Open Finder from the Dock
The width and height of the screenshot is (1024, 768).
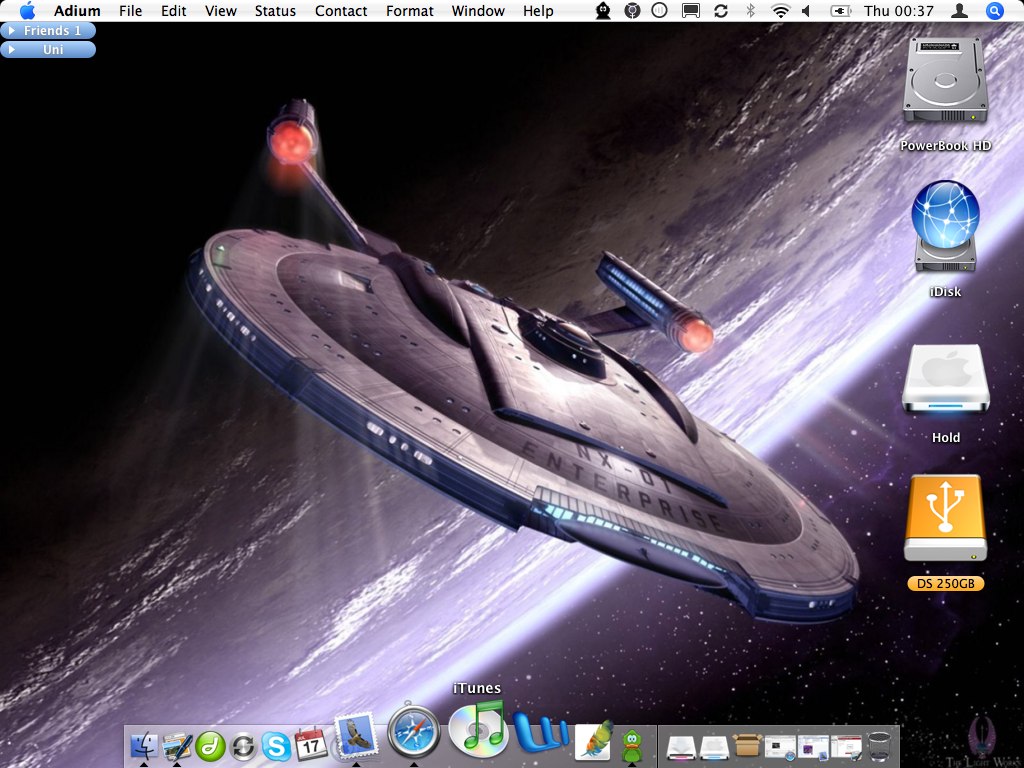pos(144,746)
